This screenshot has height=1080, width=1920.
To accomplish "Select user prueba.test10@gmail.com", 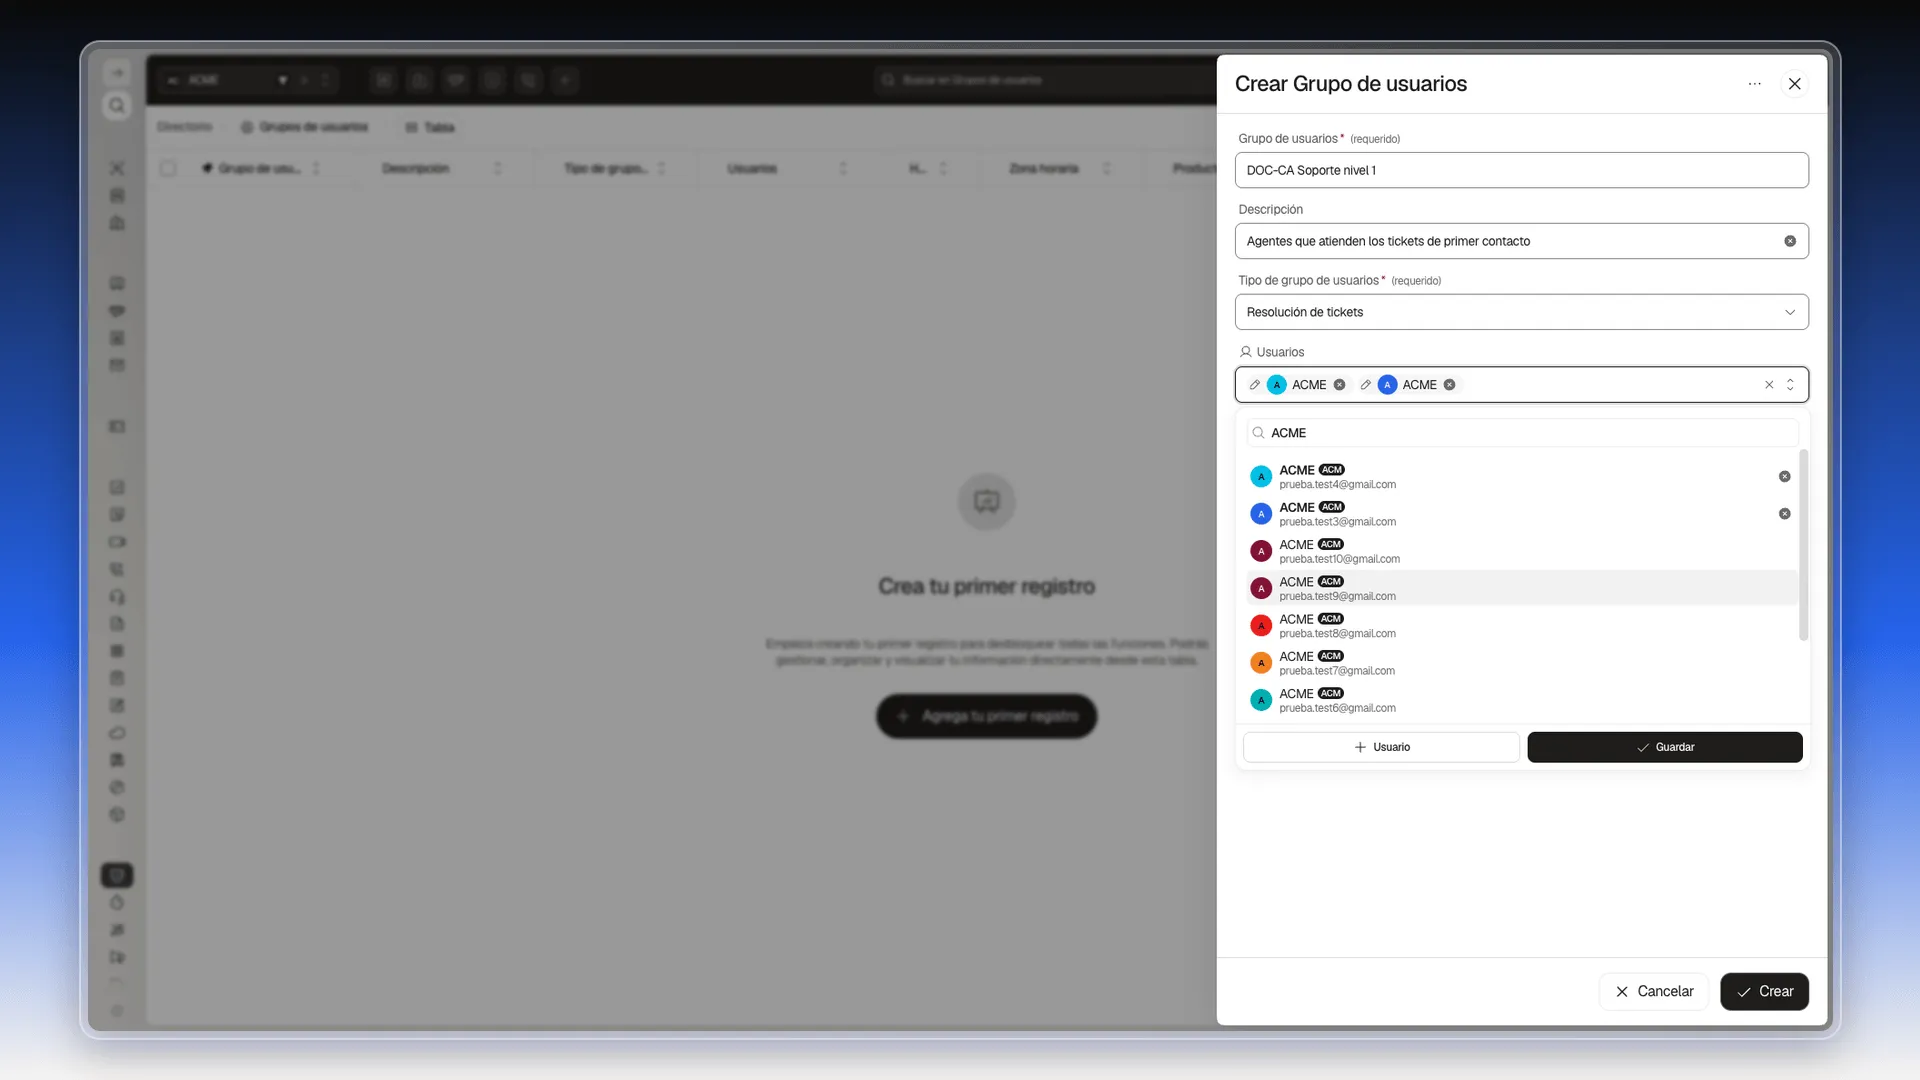I will (x=1520, y=551).
